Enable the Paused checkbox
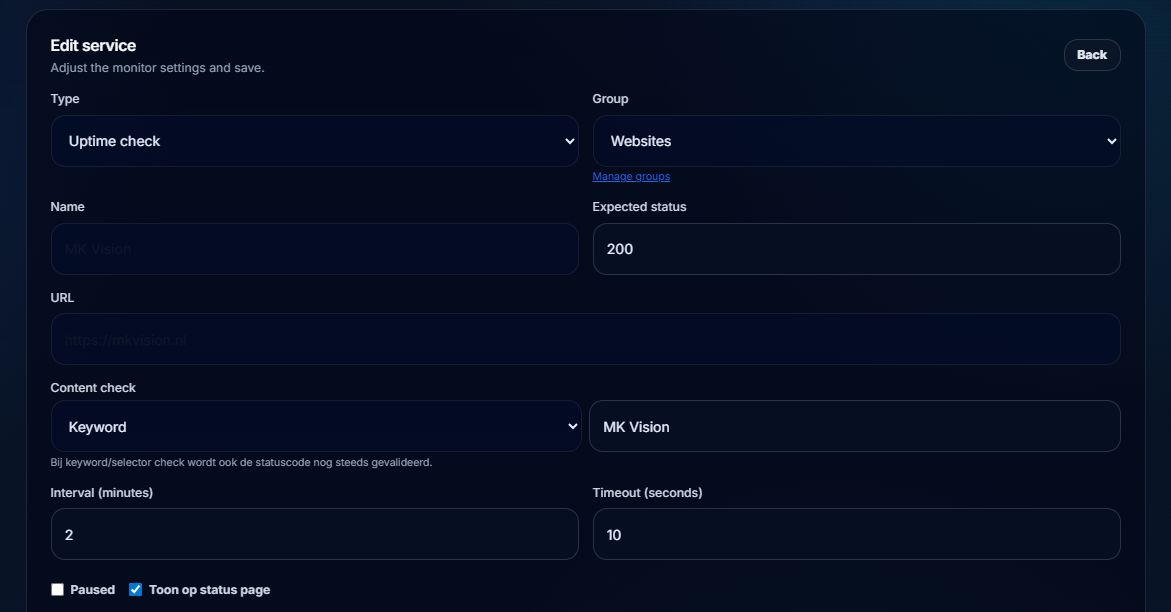The image size is (1171, 612). pos(58,590)
